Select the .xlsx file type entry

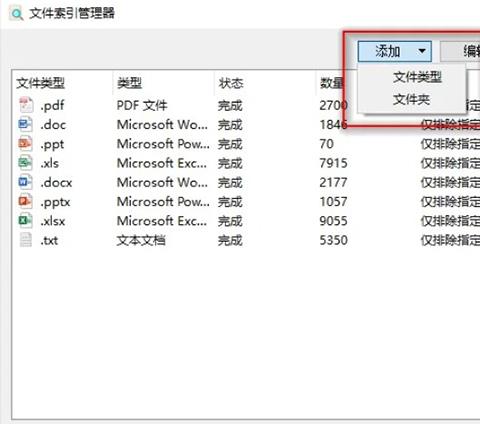pos(53,221)
